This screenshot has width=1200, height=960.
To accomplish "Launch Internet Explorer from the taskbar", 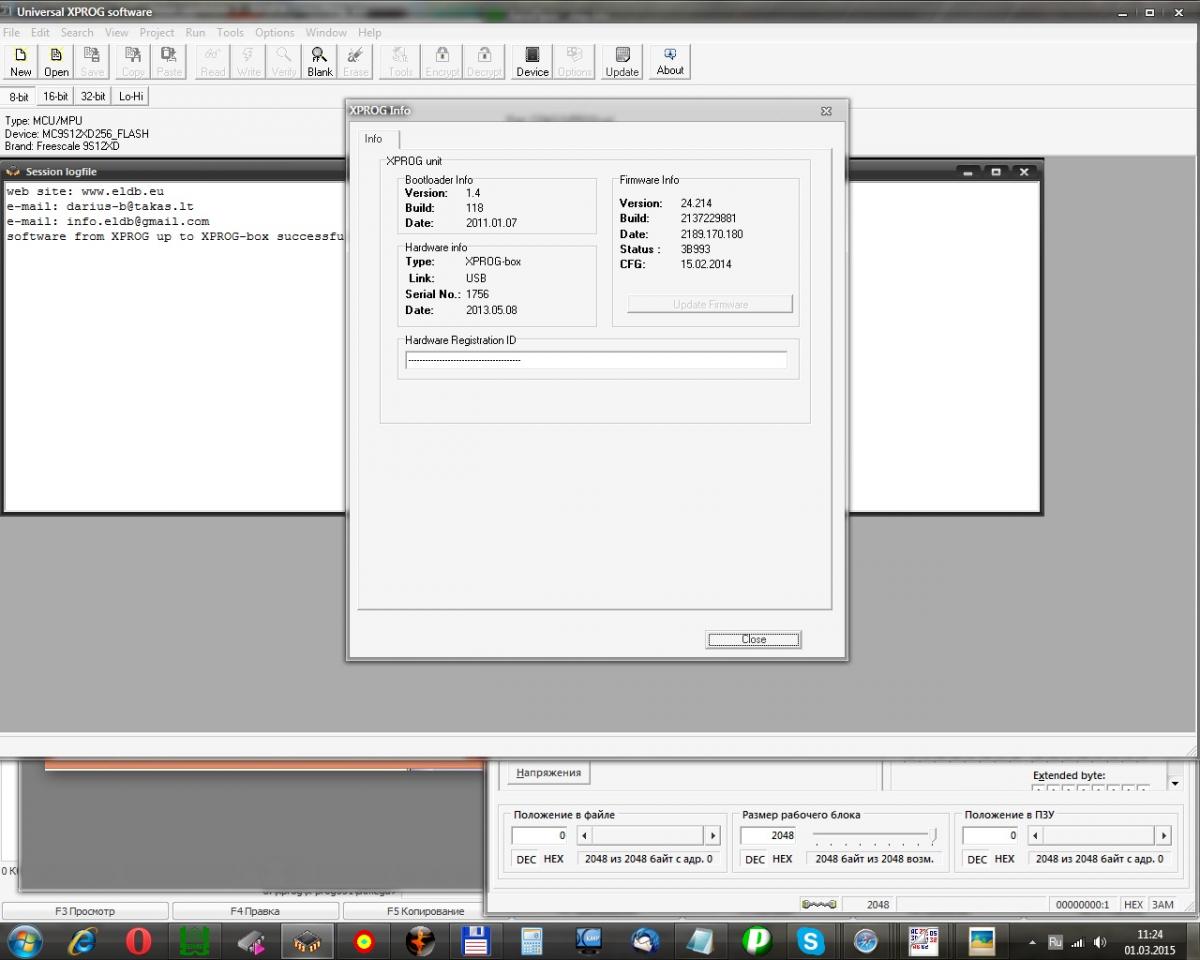I will click(x=83, y=941).
